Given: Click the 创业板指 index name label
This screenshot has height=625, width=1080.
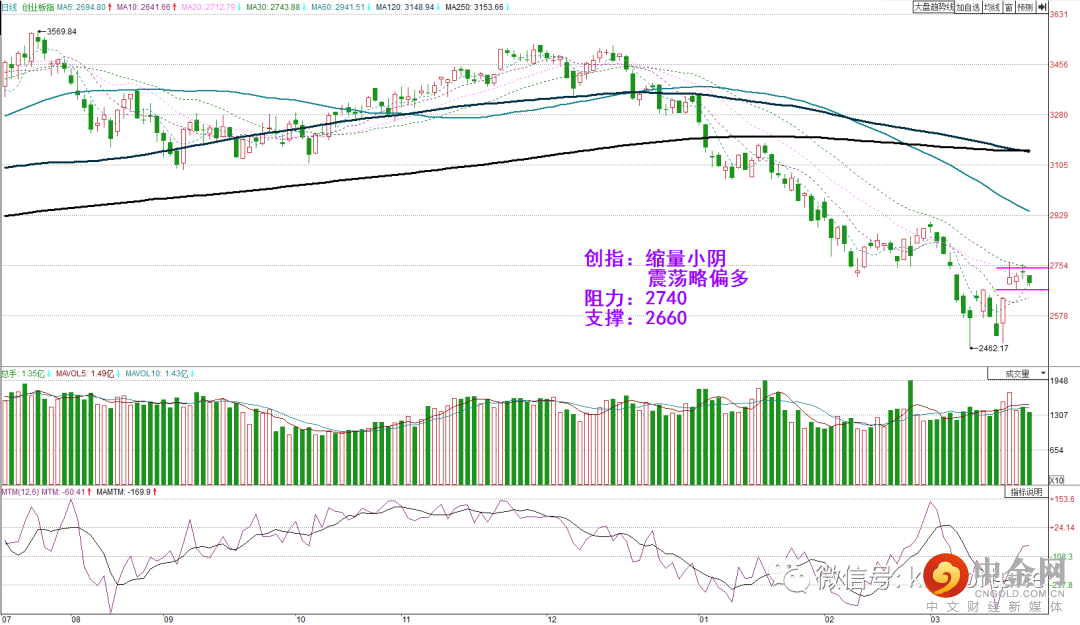Looking at the screenshot, I should [x=37, y=7].
